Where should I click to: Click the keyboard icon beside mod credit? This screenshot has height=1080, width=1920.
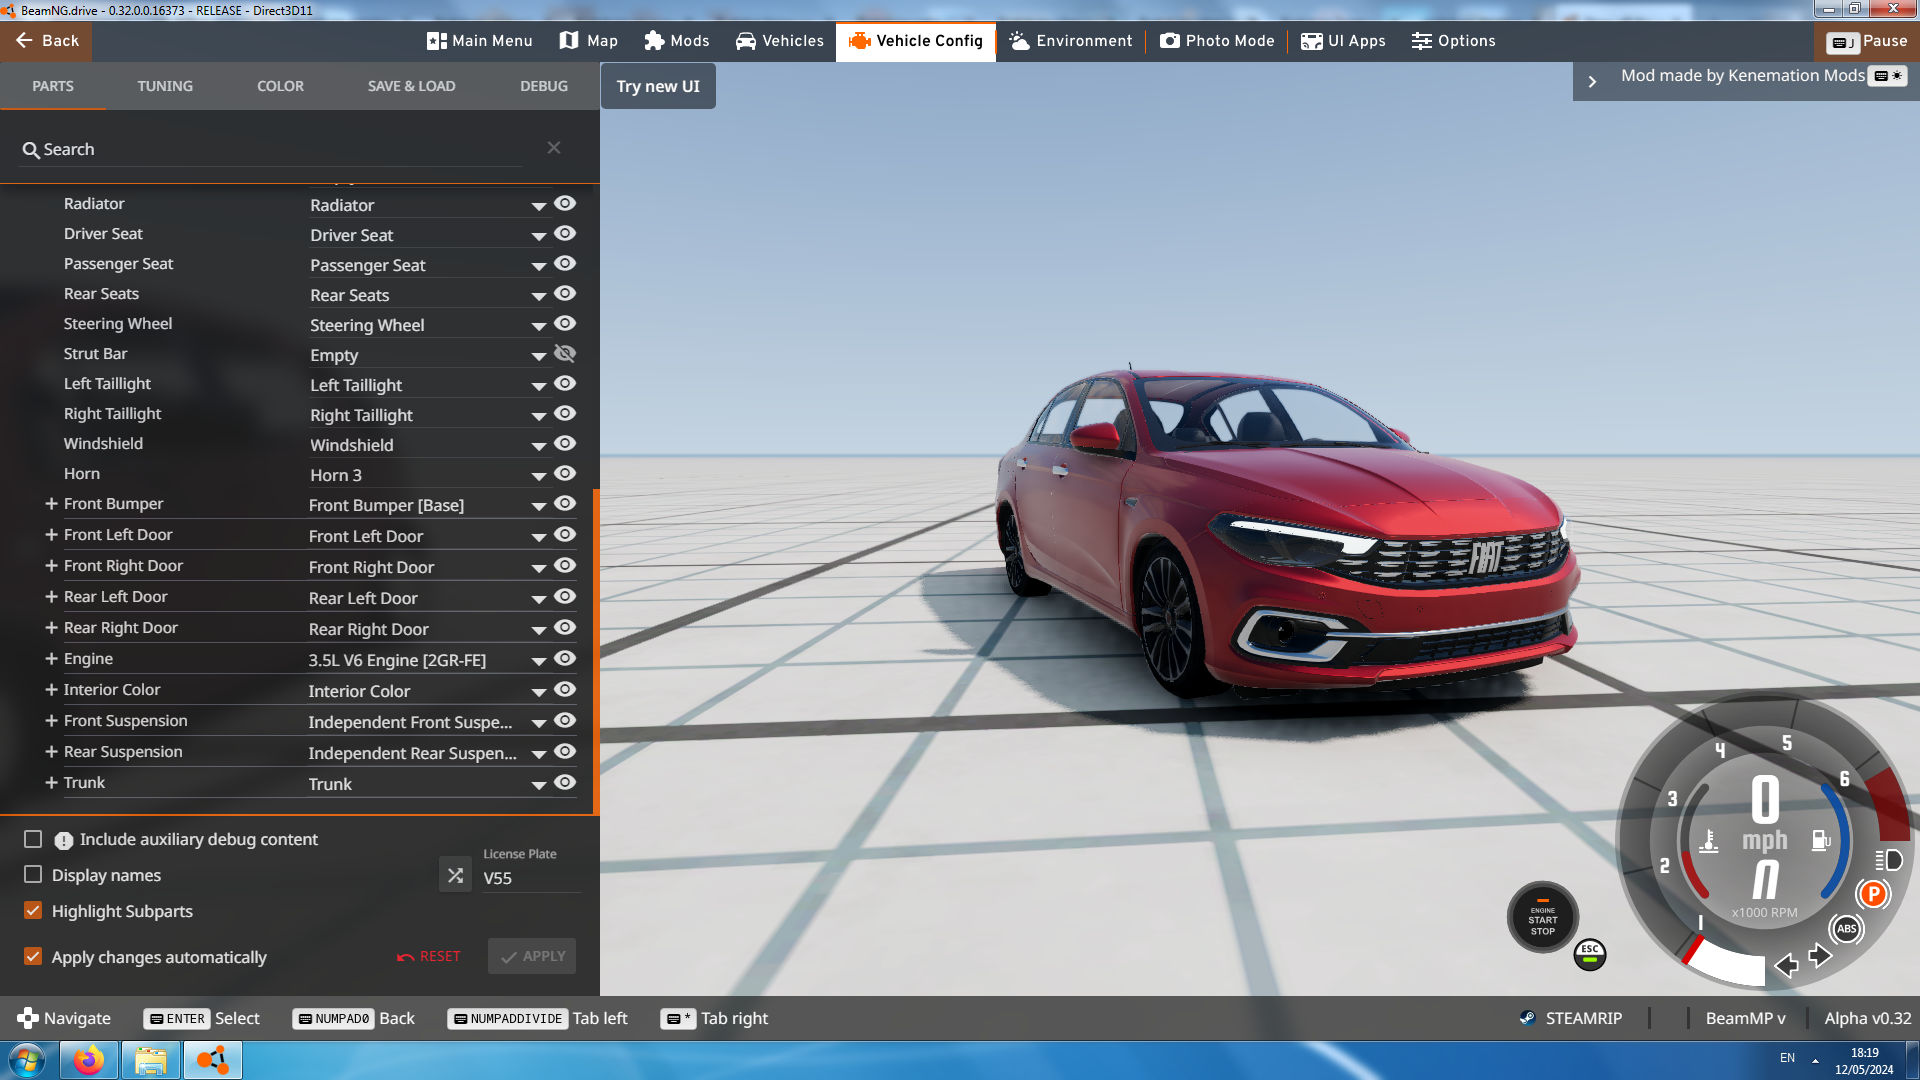click(1888, 76)
